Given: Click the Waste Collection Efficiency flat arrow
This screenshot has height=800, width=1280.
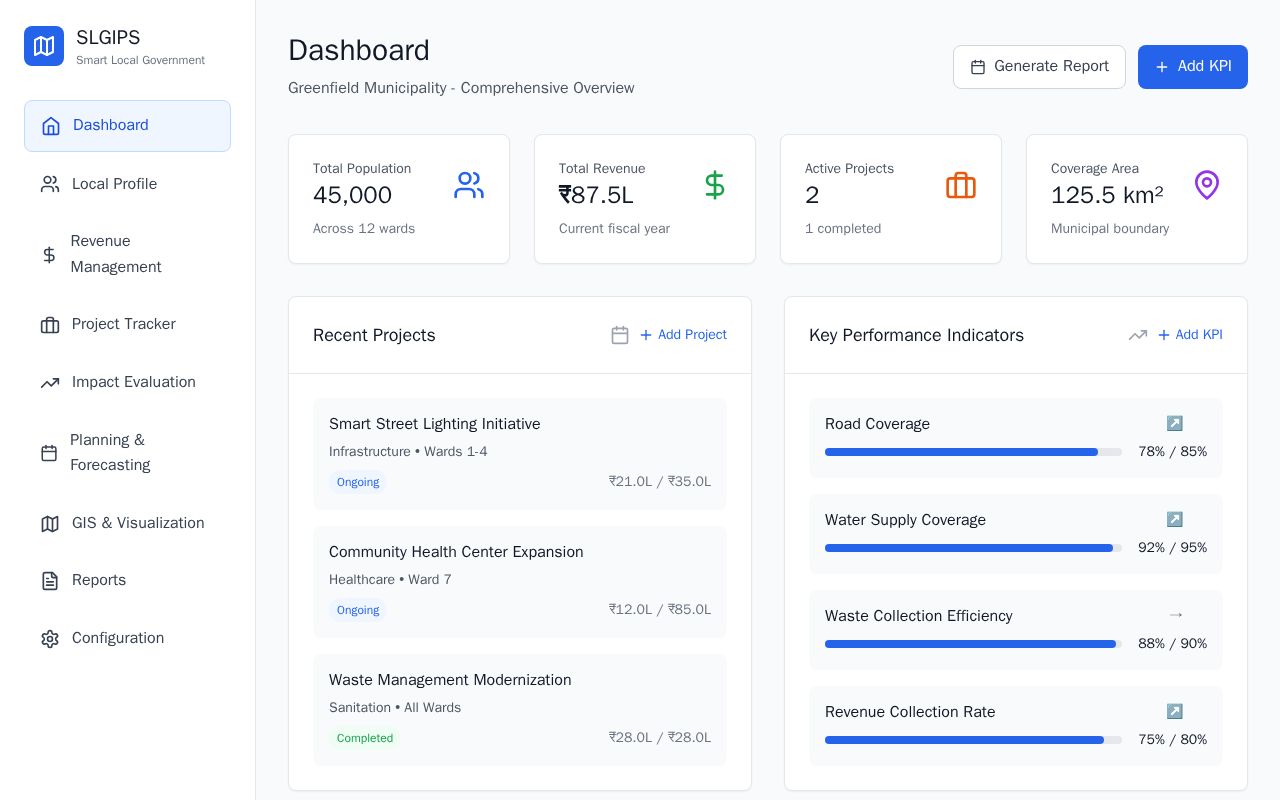Looking at the screenshot, I should [x=1176, y=616].
